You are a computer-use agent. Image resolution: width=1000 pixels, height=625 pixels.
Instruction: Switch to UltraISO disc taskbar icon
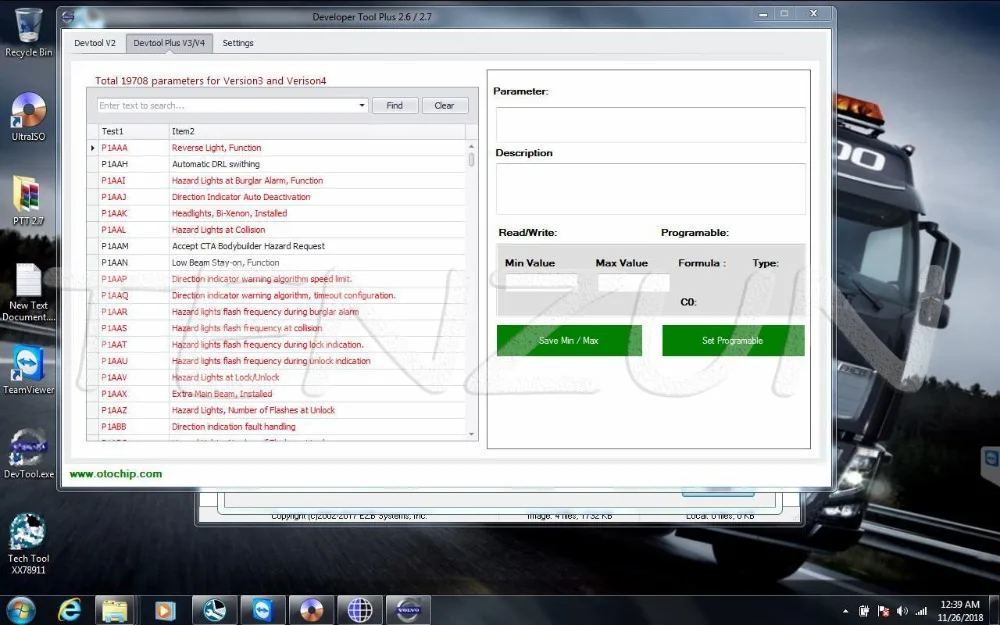311,610
